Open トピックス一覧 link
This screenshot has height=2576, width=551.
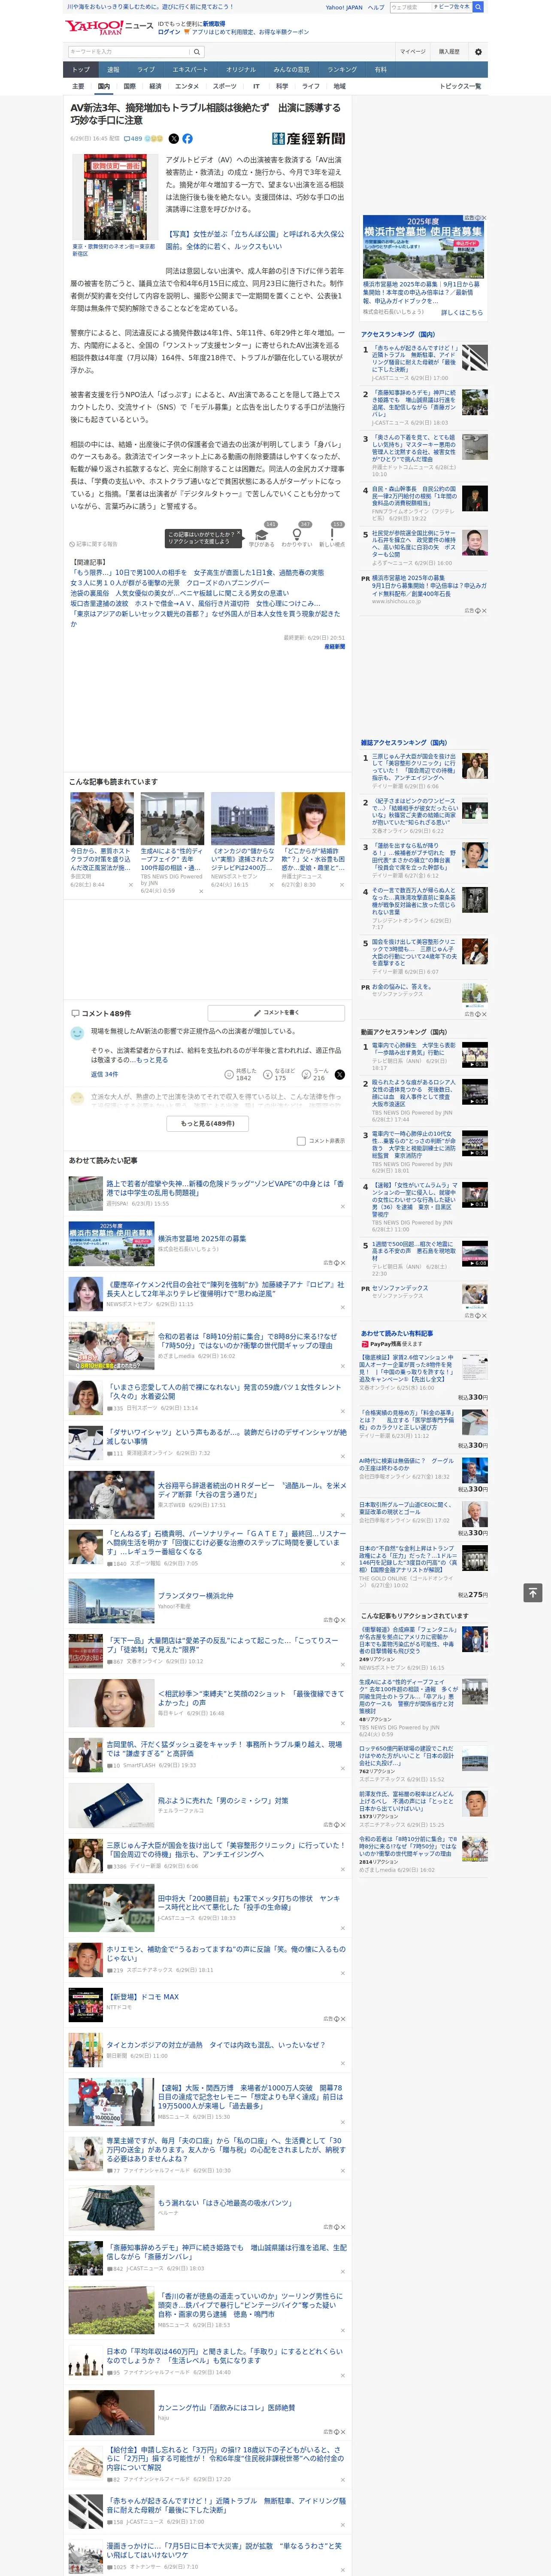tap(460, 86)
